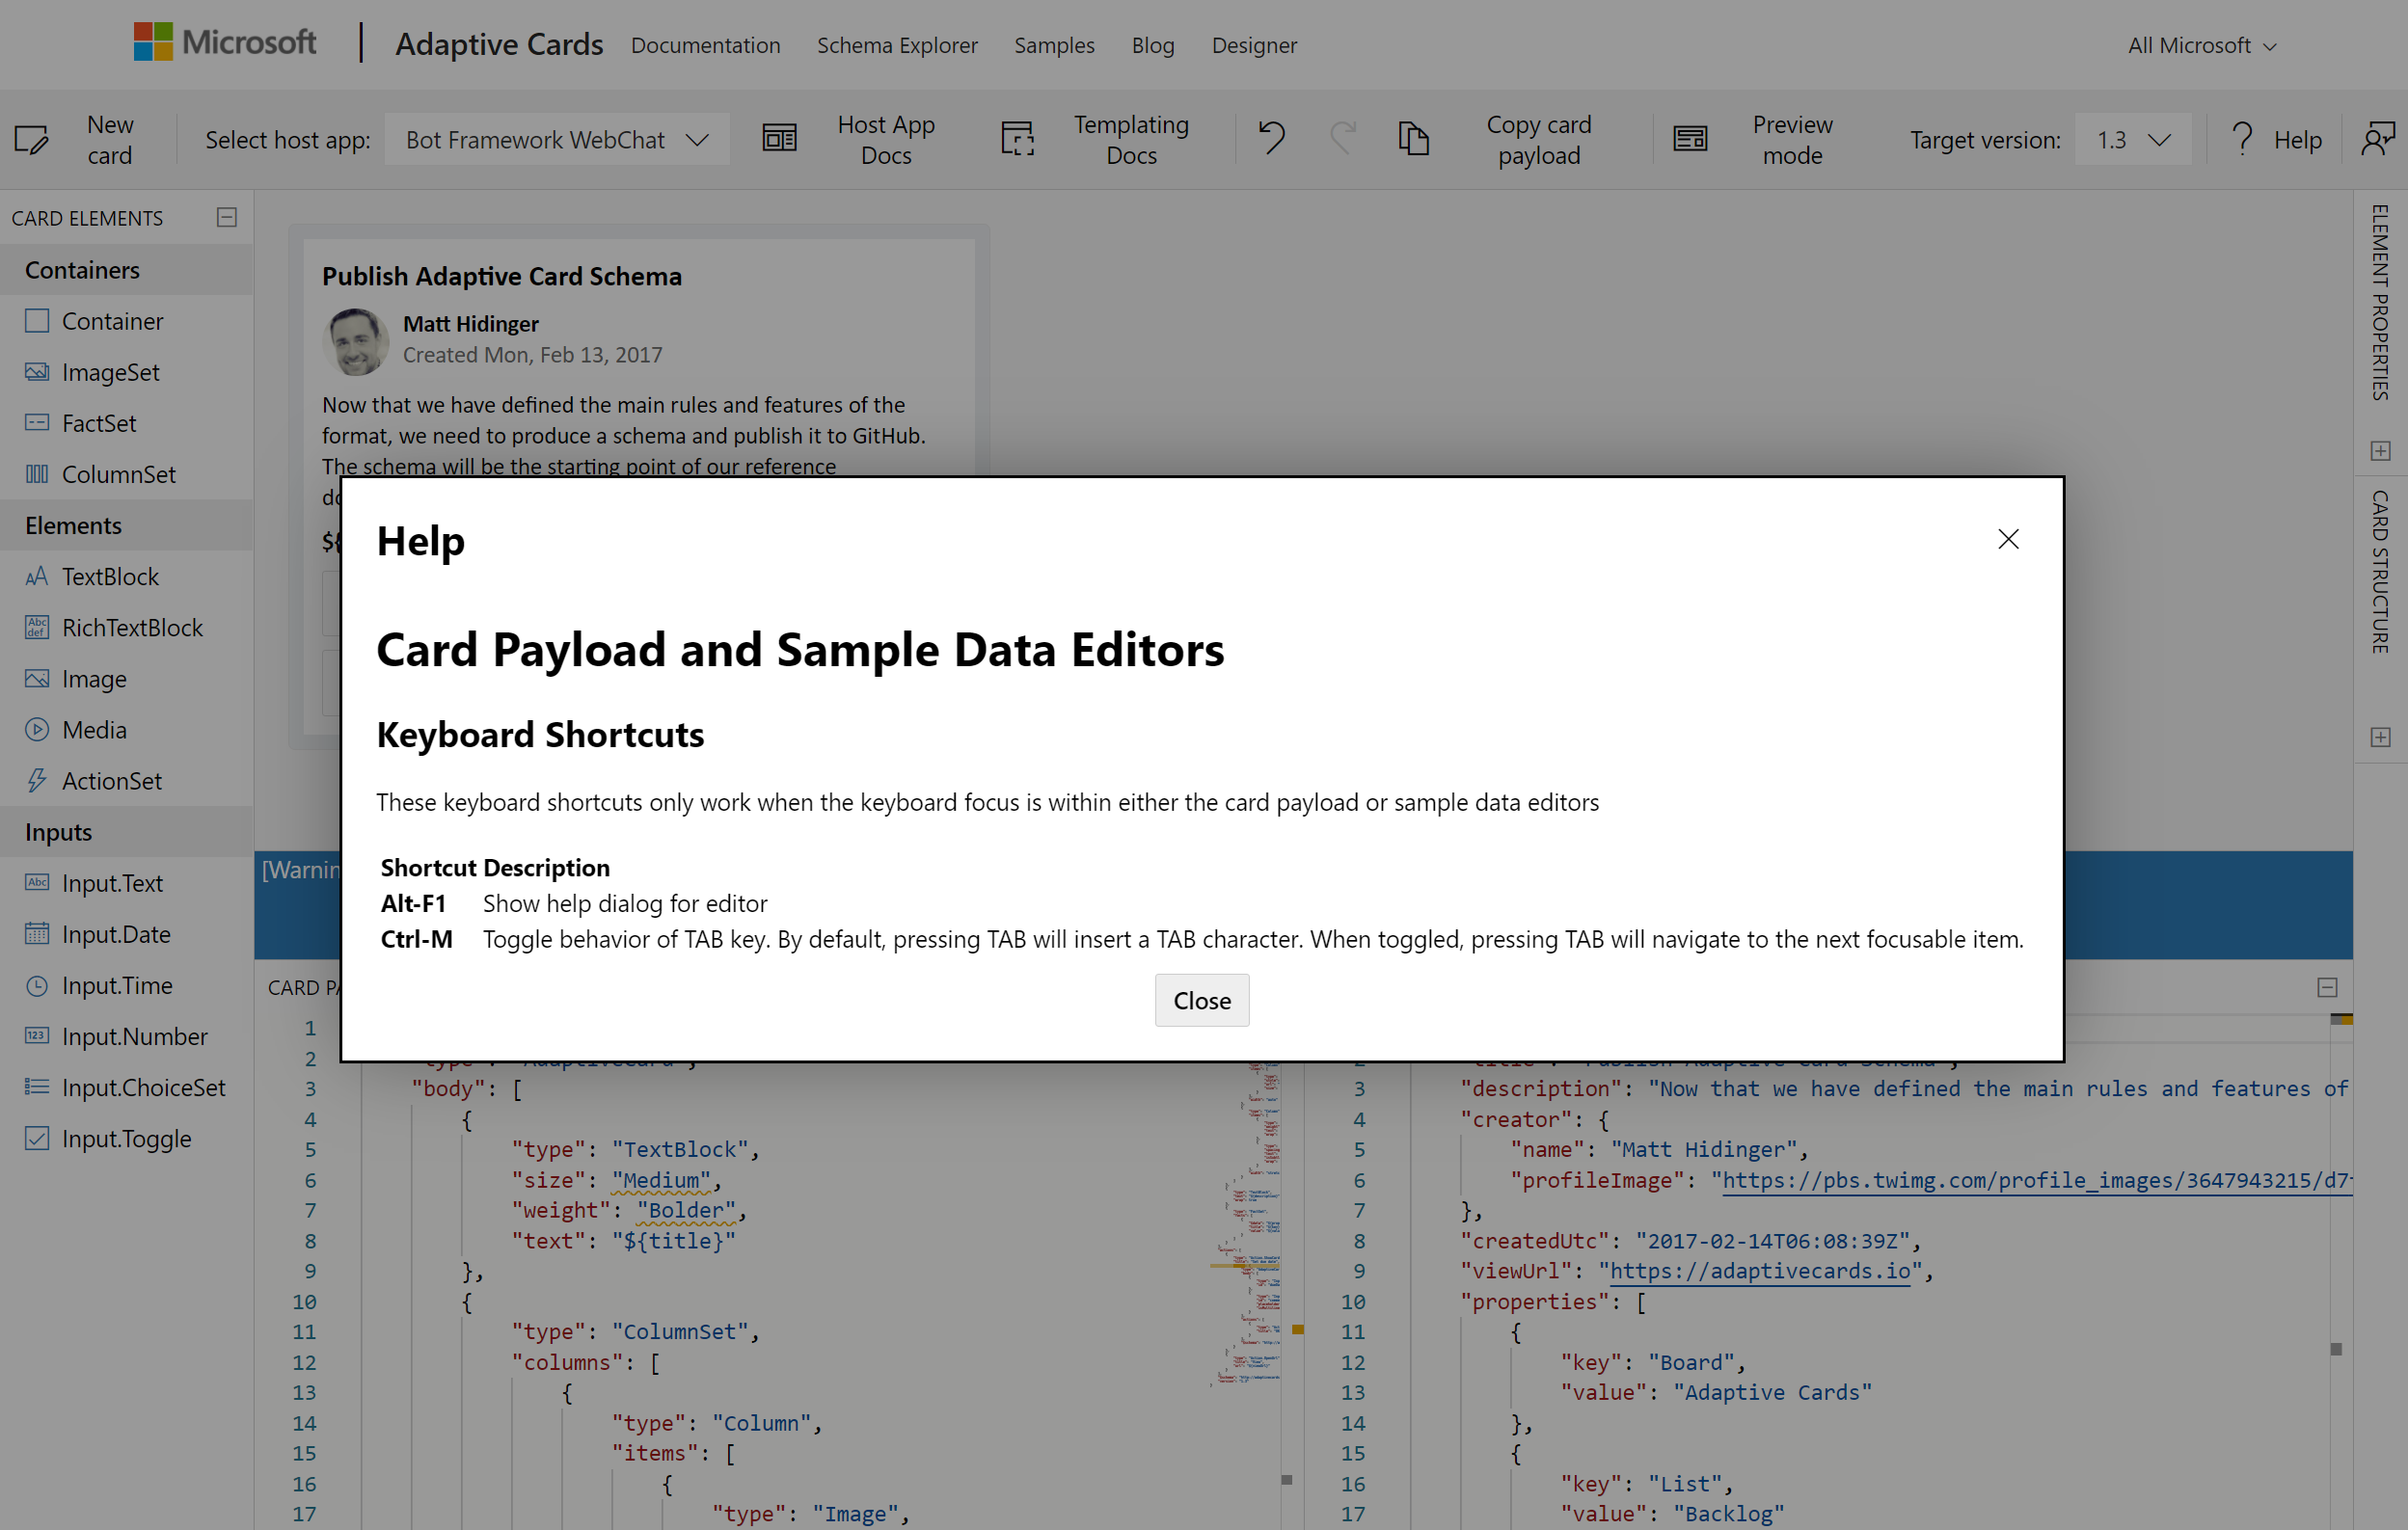
Task: Open the host app dropdown Bot Framework WebChat
Action: click(557, 139)
